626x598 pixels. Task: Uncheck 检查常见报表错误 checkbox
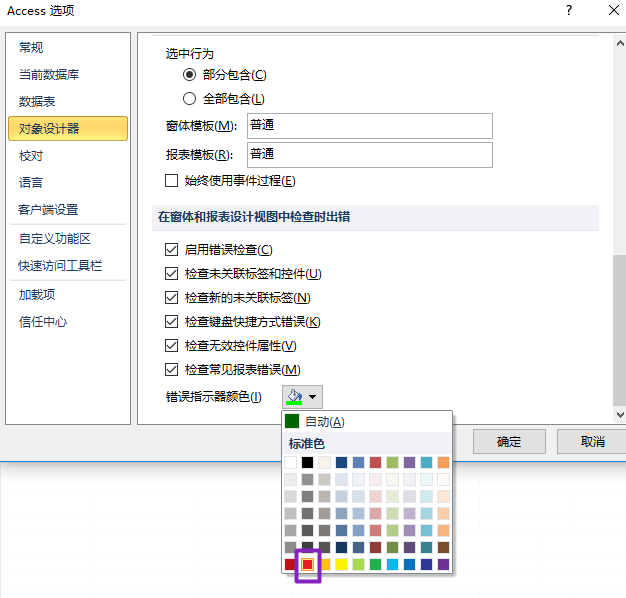click(x=172, y=370)
